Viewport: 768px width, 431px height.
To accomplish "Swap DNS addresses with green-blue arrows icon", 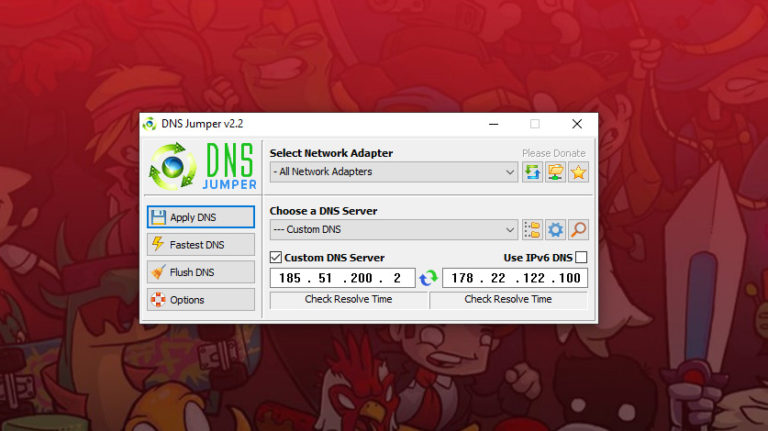I will (428, 278).
